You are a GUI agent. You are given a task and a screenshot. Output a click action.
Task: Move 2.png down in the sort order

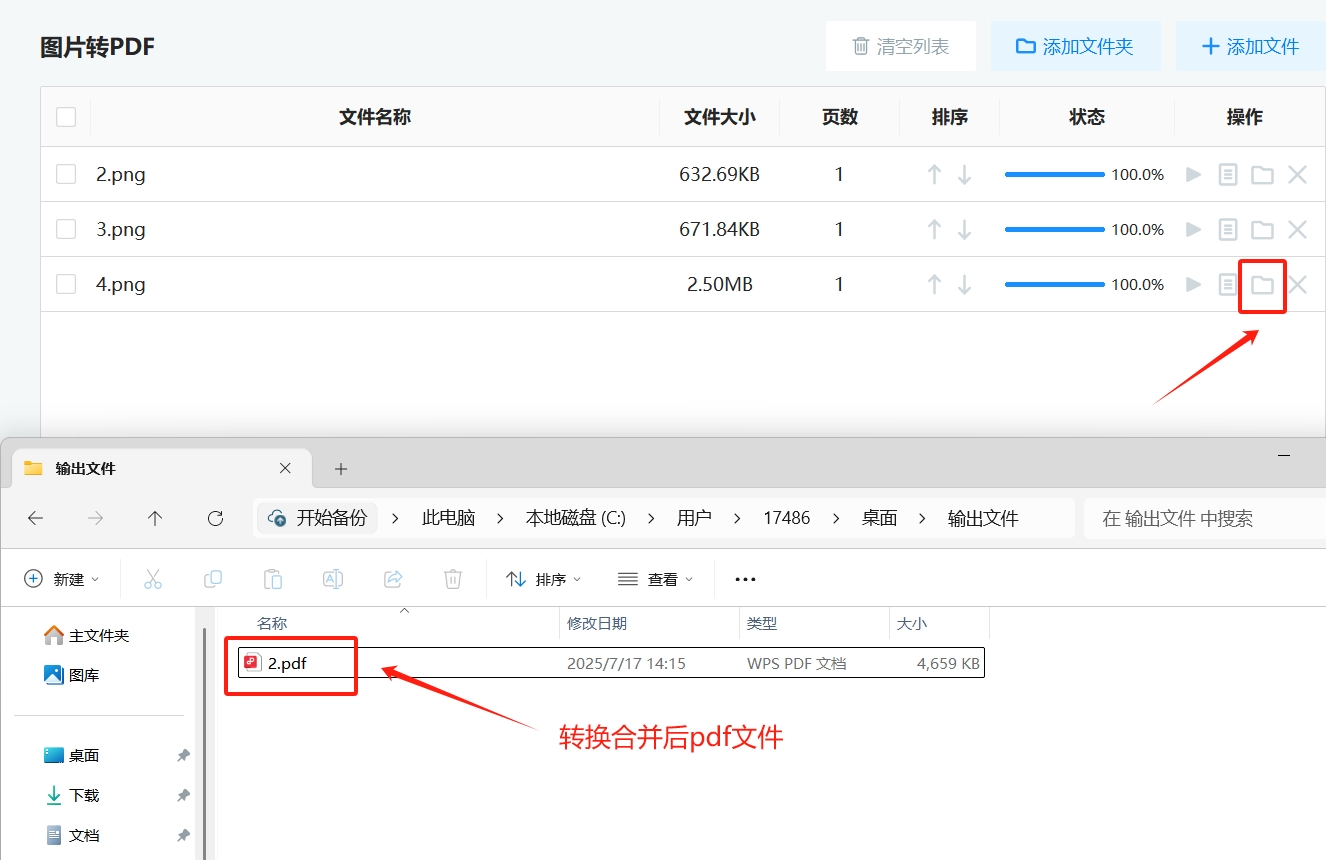[x=963, y=173]
